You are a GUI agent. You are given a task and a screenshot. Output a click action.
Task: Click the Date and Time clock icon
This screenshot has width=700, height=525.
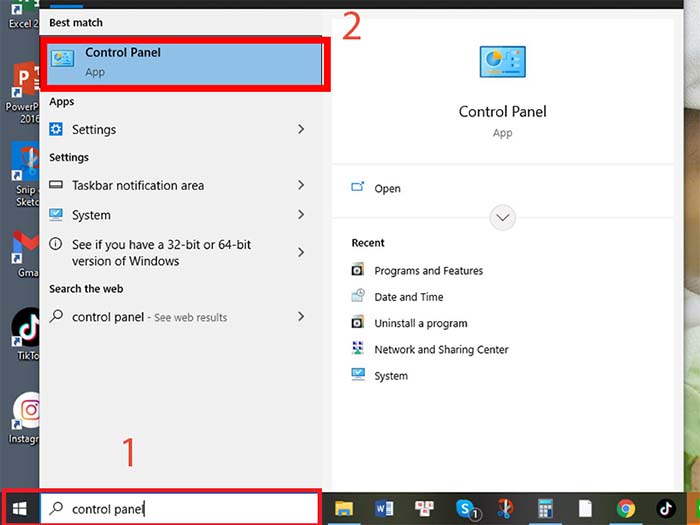click(358, 296)
